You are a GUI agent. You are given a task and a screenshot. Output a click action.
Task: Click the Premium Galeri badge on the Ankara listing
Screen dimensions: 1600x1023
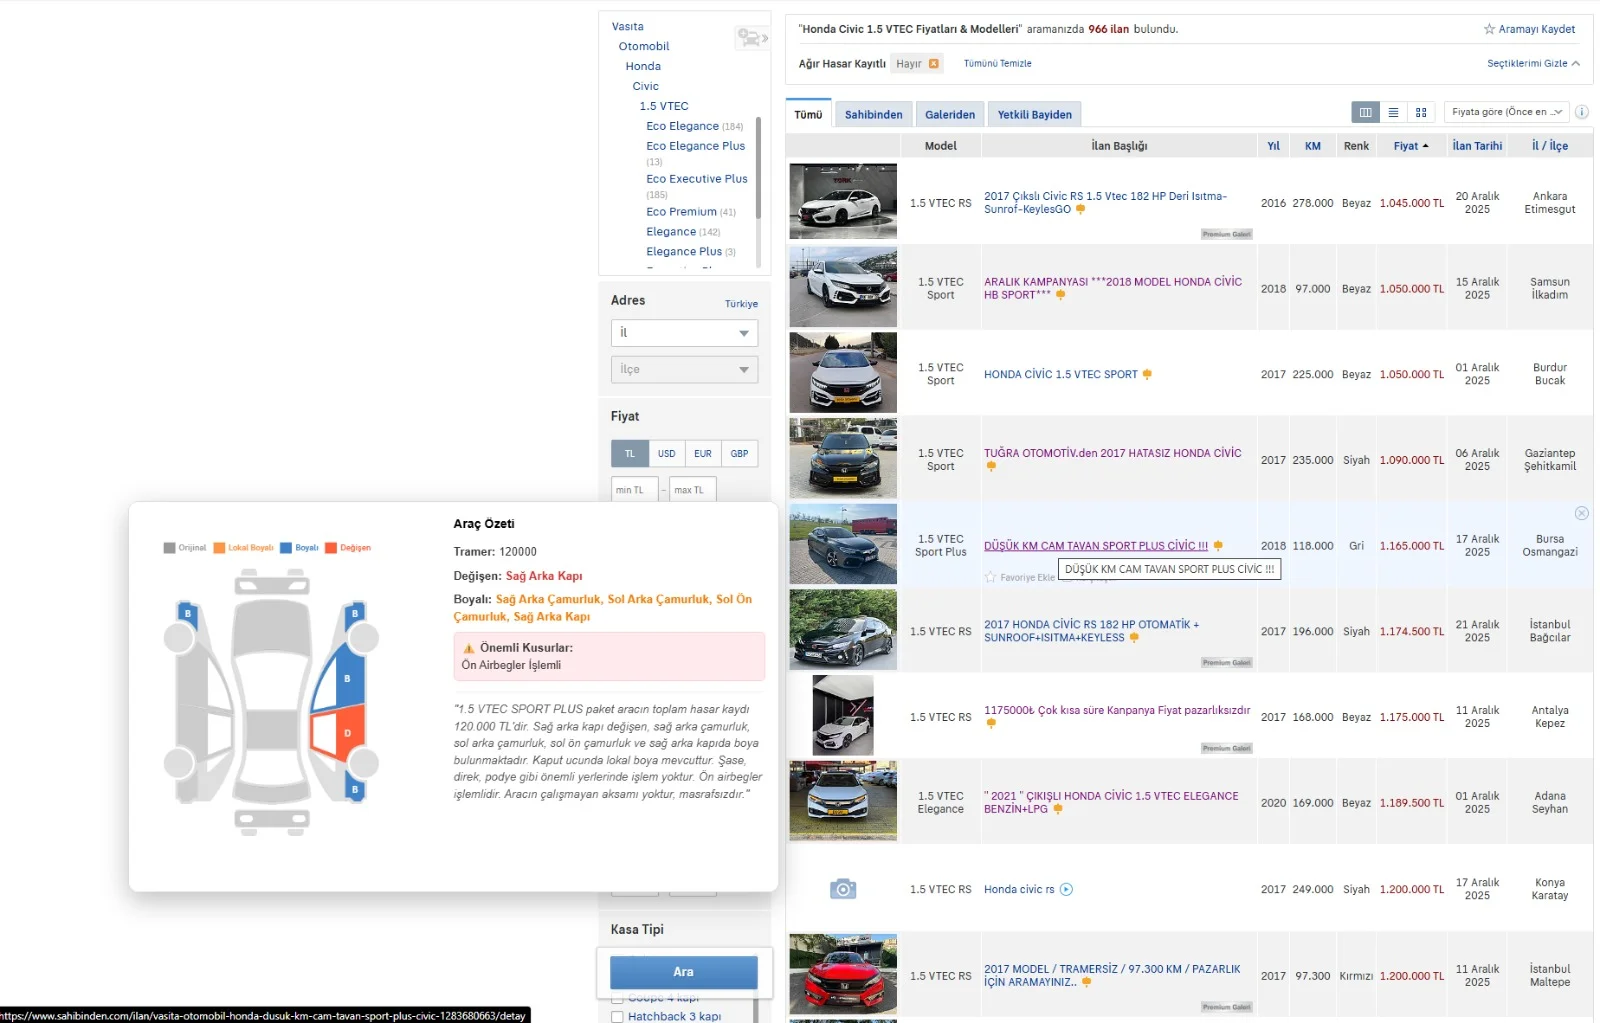coord(1227,234)
